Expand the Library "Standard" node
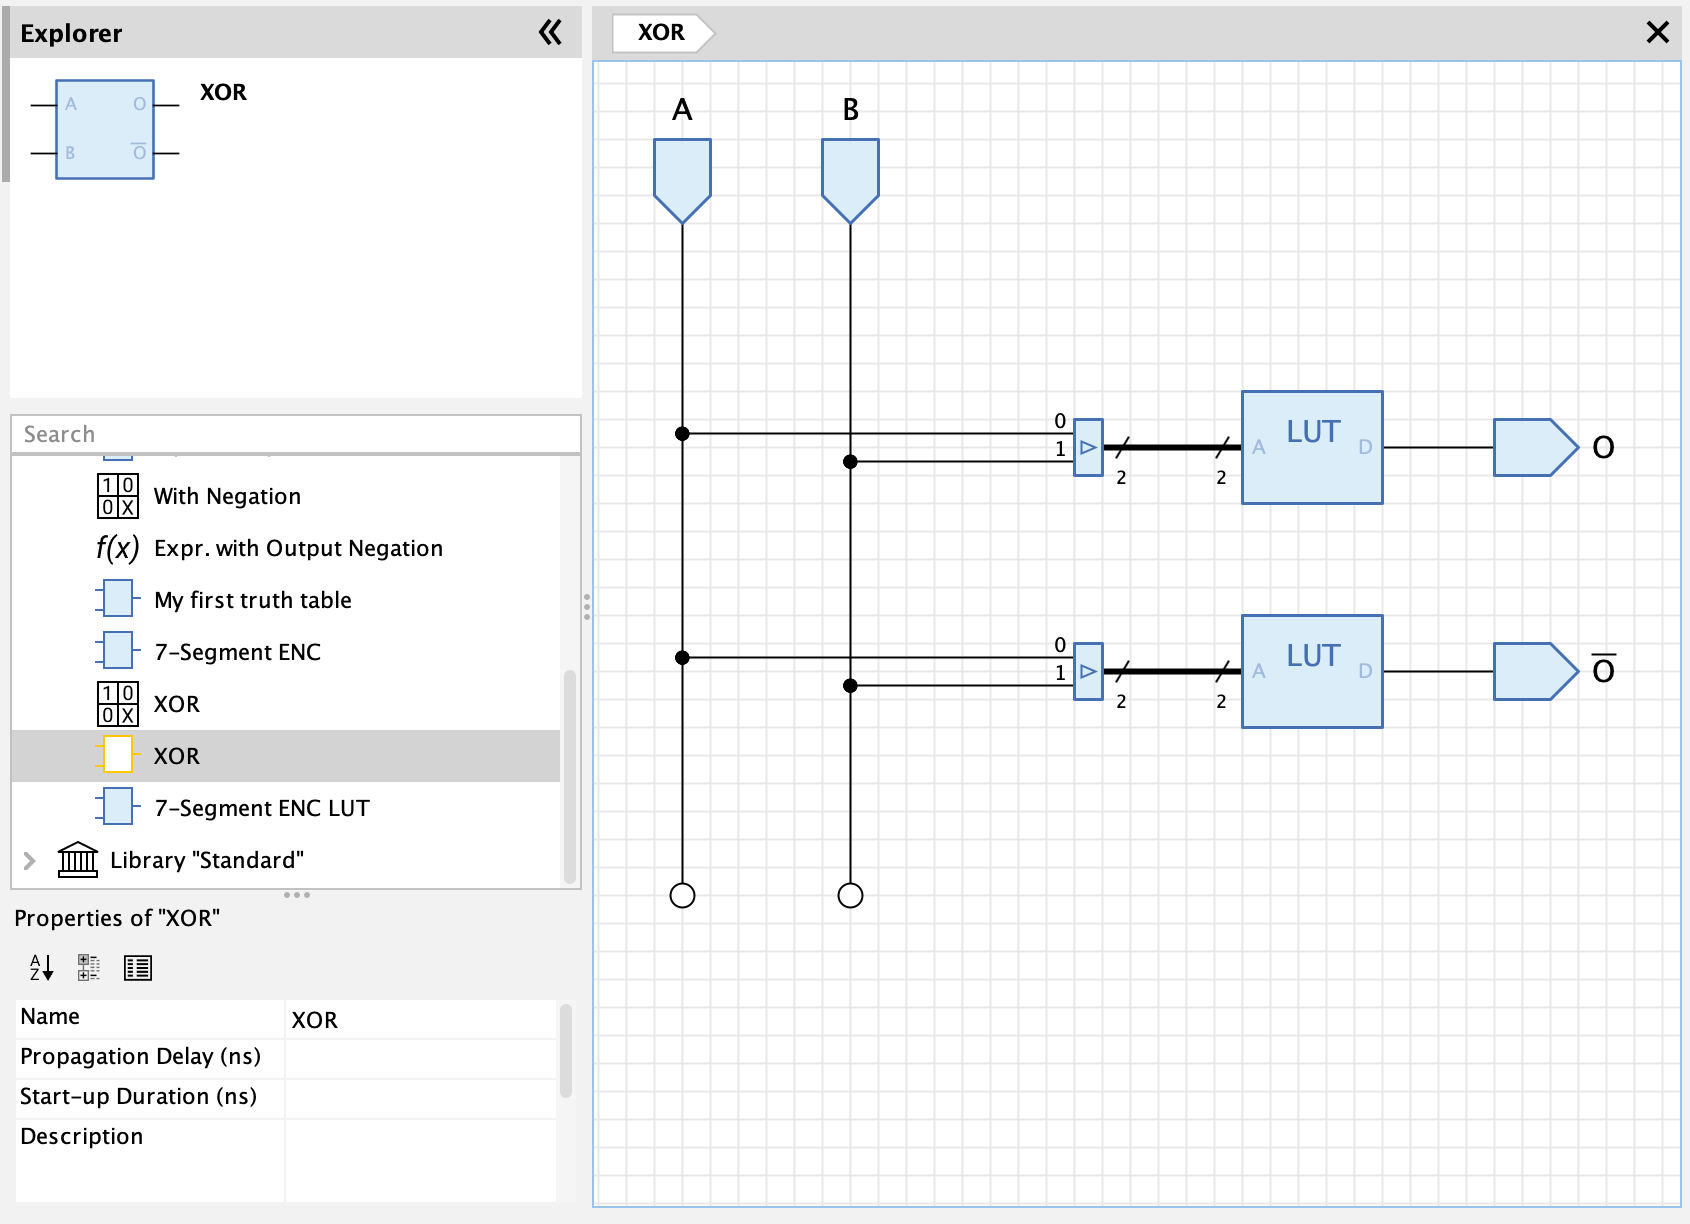1690x1224 pixels. 29,860
